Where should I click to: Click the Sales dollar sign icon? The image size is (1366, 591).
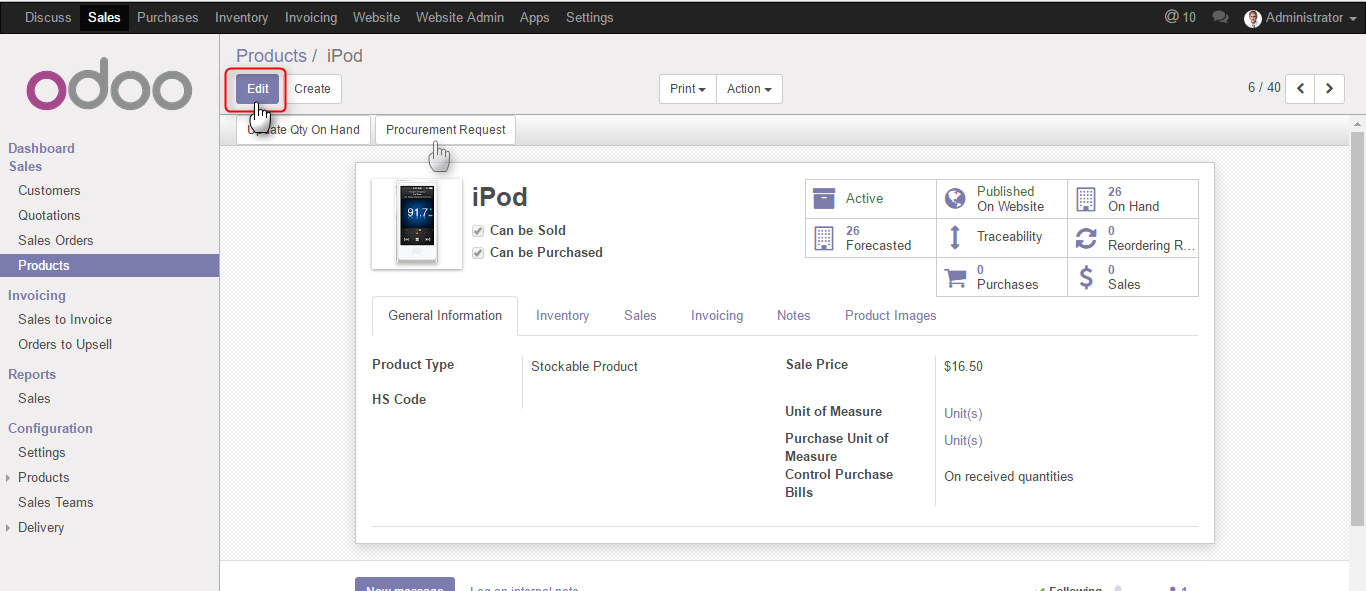(x=1086, y=277)
